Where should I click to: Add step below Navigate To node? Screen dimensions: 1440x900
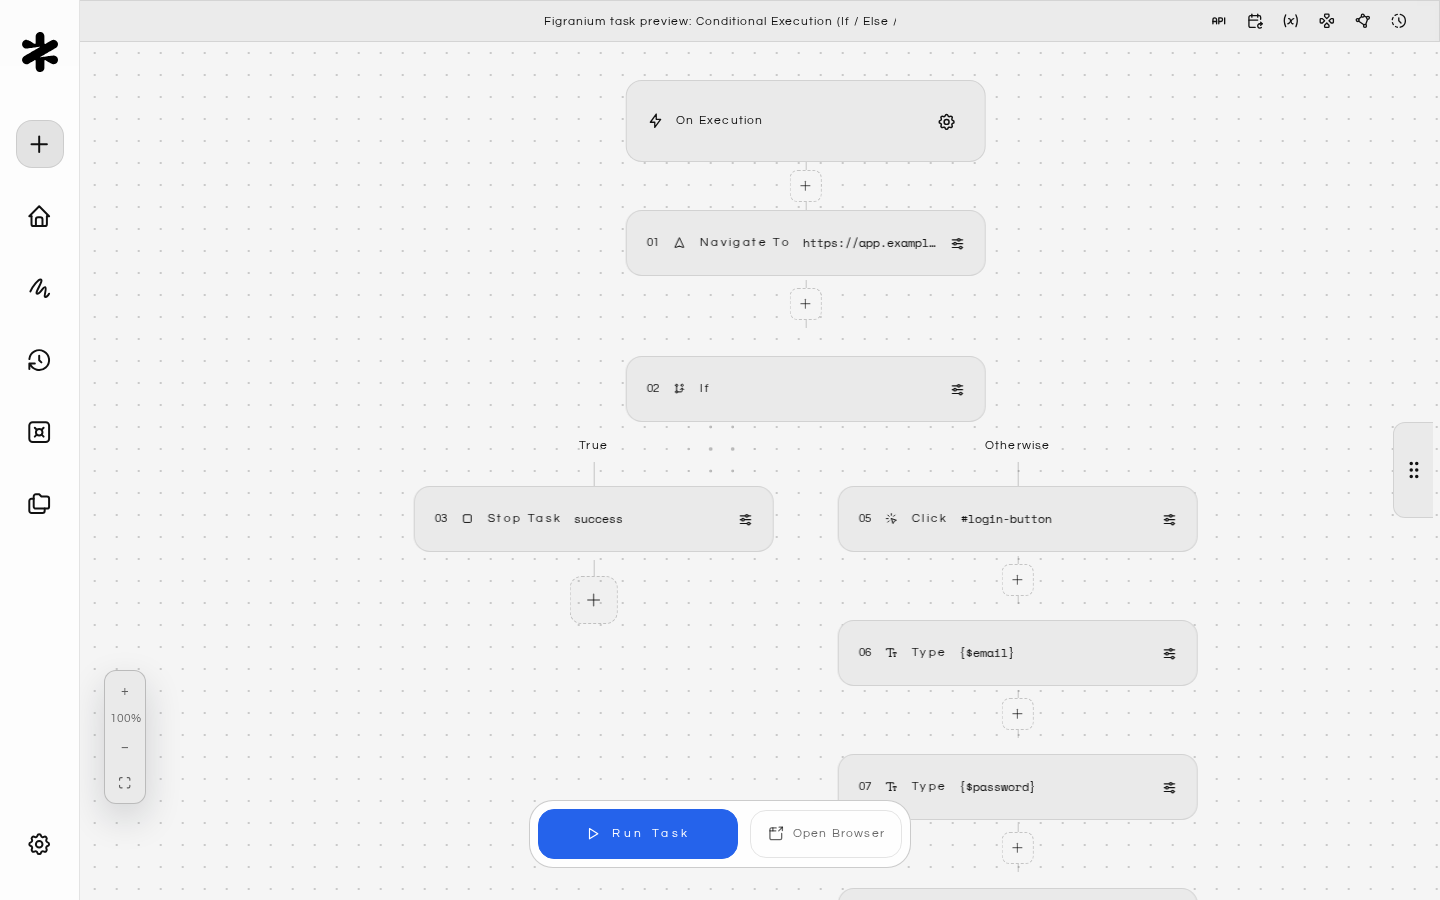coord(806,304)
